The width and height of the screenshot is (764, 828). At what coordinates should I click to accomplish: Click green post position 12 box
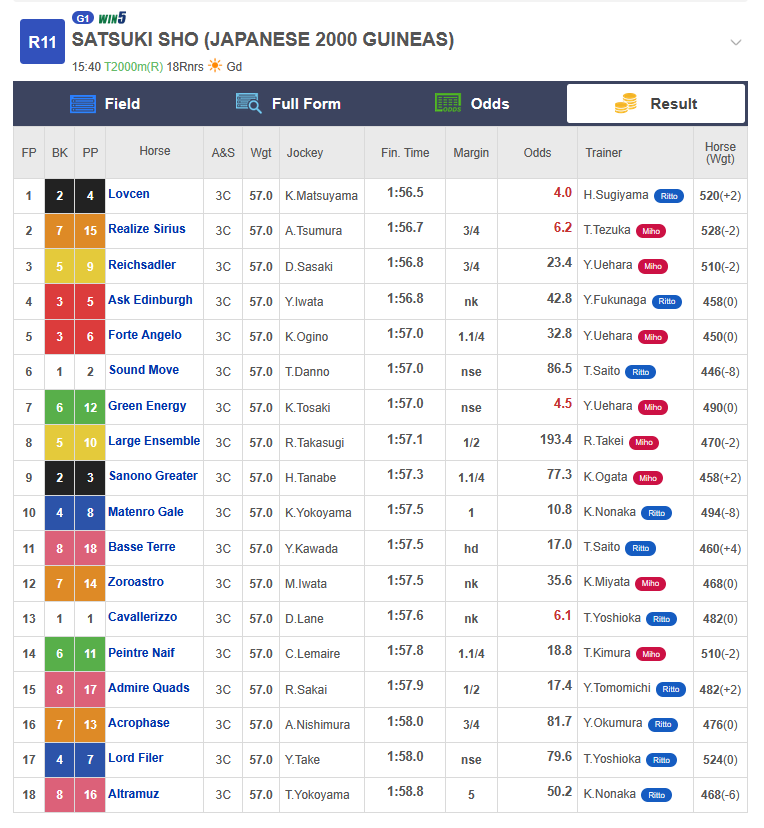point(90,408)
